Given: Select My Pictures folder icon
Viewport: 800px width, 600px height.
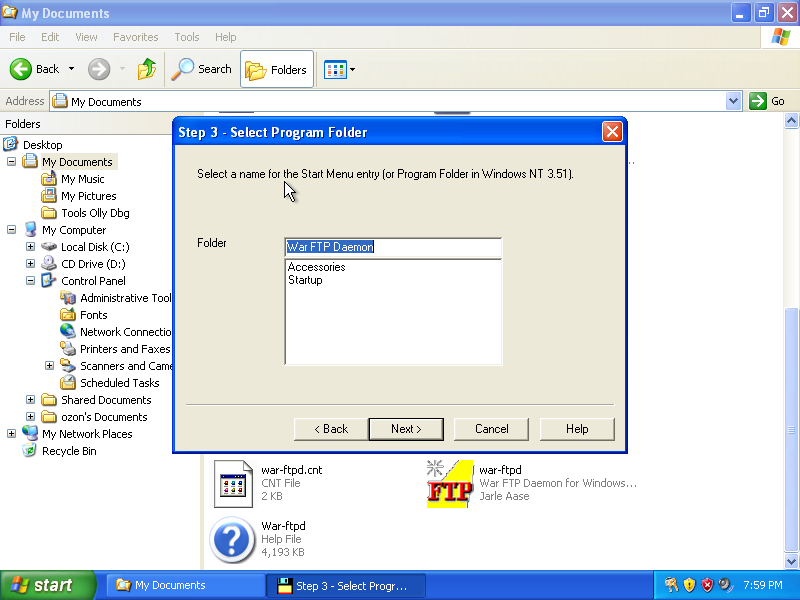Looking at the screenshot, I should [49, 195].
